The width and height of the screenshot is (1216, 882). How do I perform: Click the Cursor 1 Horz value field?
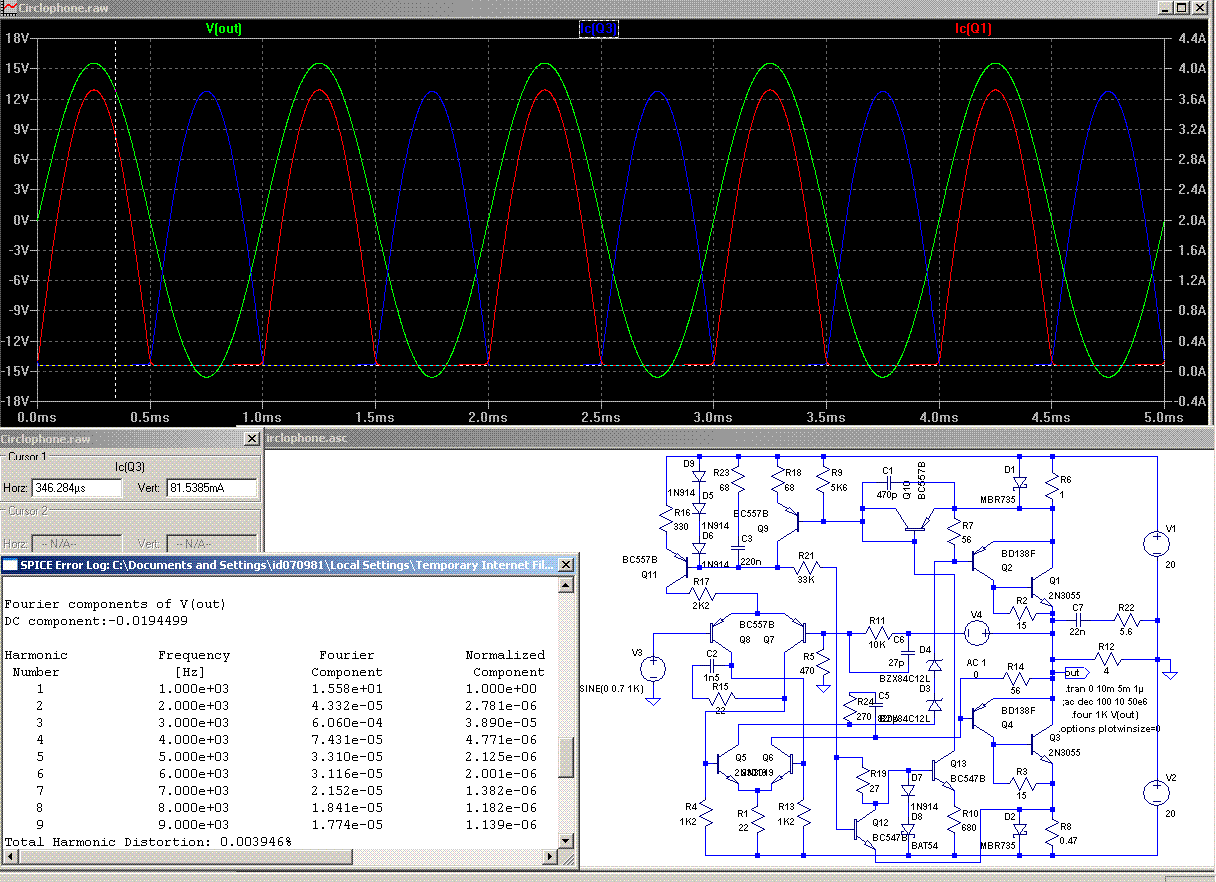(x=77, y=488)
